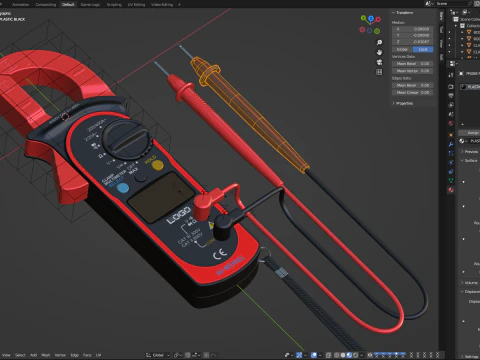
Task: Toggle camera view icon in viewport
Action: (379, 62)
